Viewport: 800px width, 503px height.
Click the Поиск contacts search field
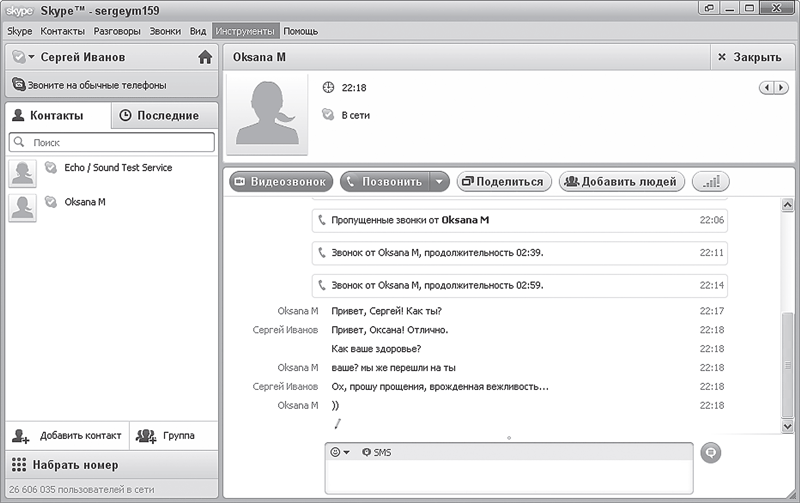112,142
